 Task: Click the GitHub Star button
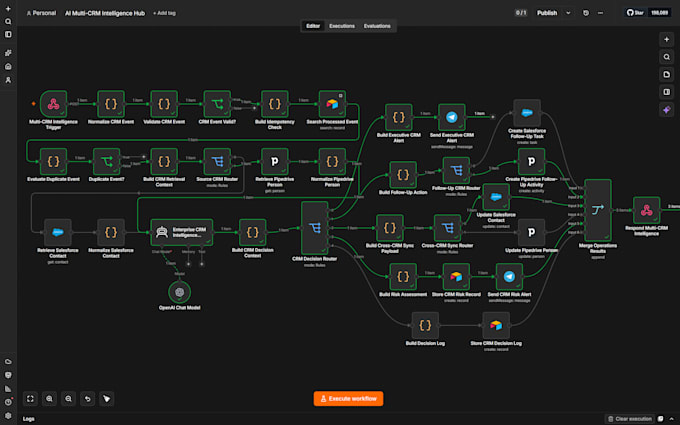point(635,13)
